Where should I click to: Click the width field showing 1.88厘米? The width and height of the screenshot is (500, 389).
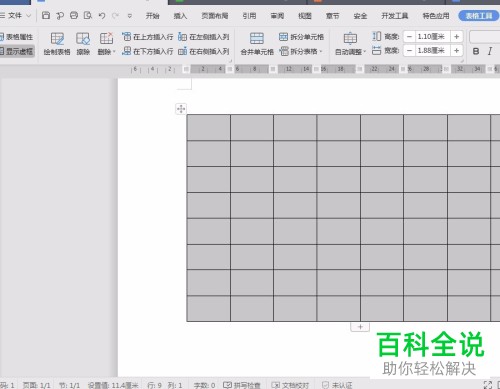433,51
